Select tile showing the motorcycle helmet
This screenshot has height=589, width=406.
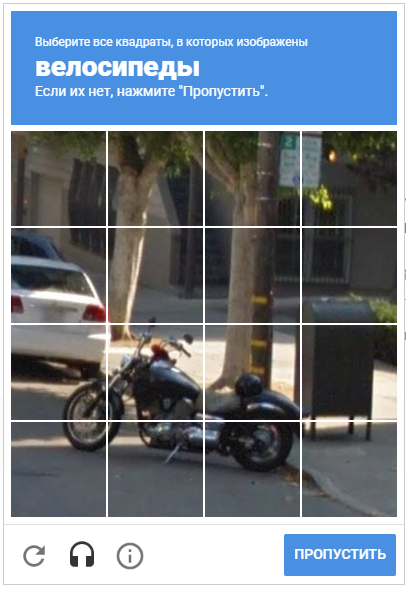pyautogui.click(x=252, y=372)
